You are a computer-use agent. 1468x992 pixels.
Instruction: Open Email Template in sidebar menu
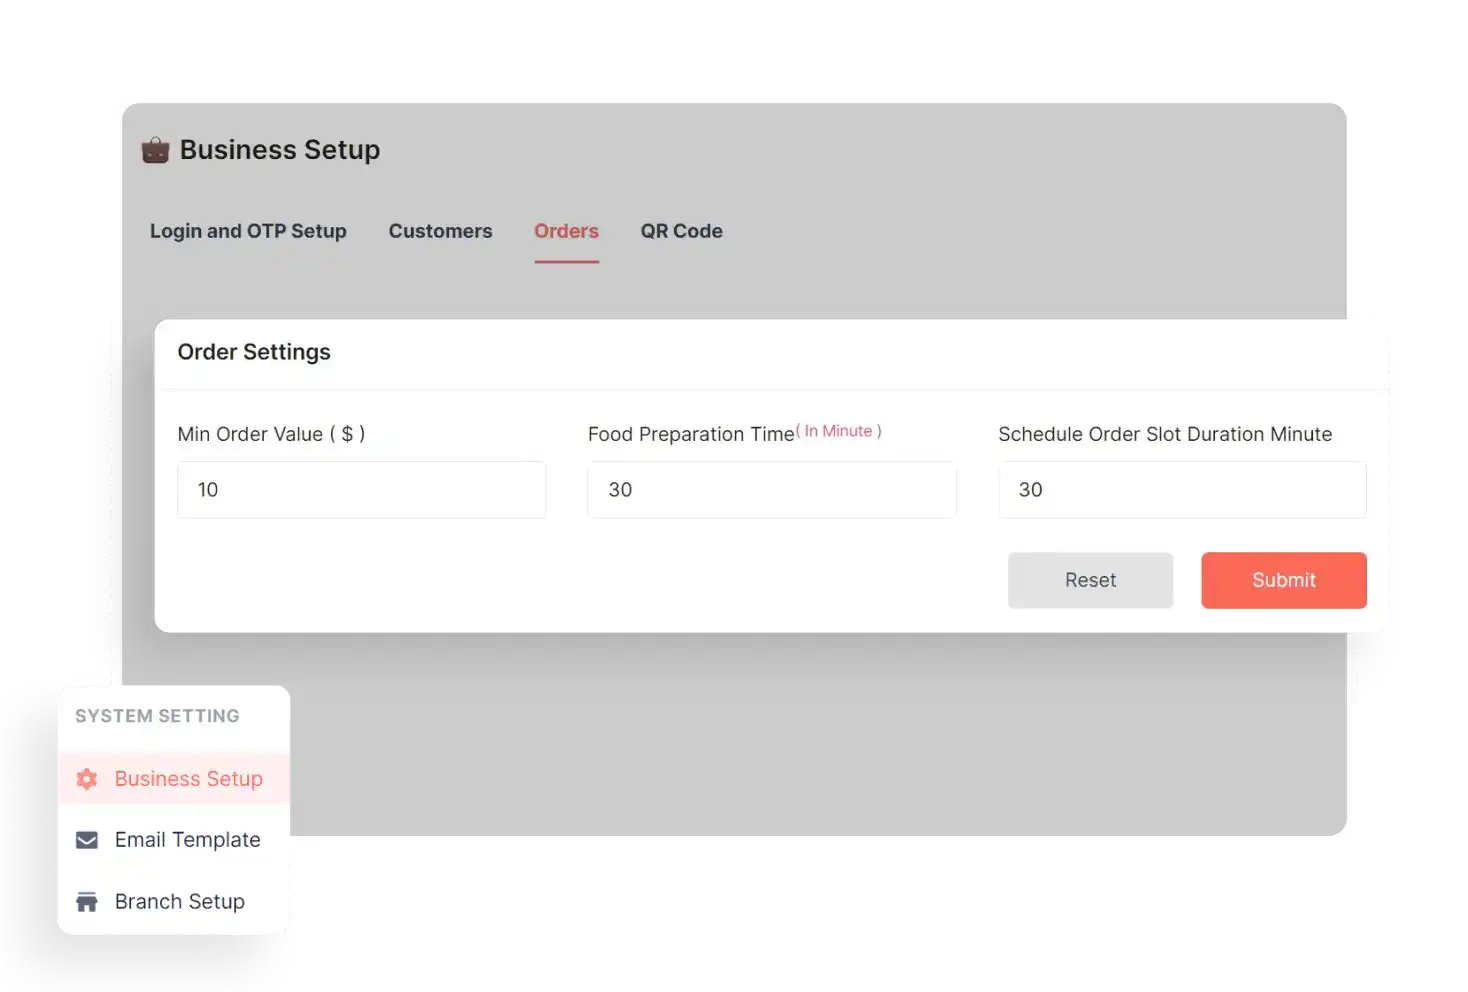pyautogui.click(x=174, y=840)
